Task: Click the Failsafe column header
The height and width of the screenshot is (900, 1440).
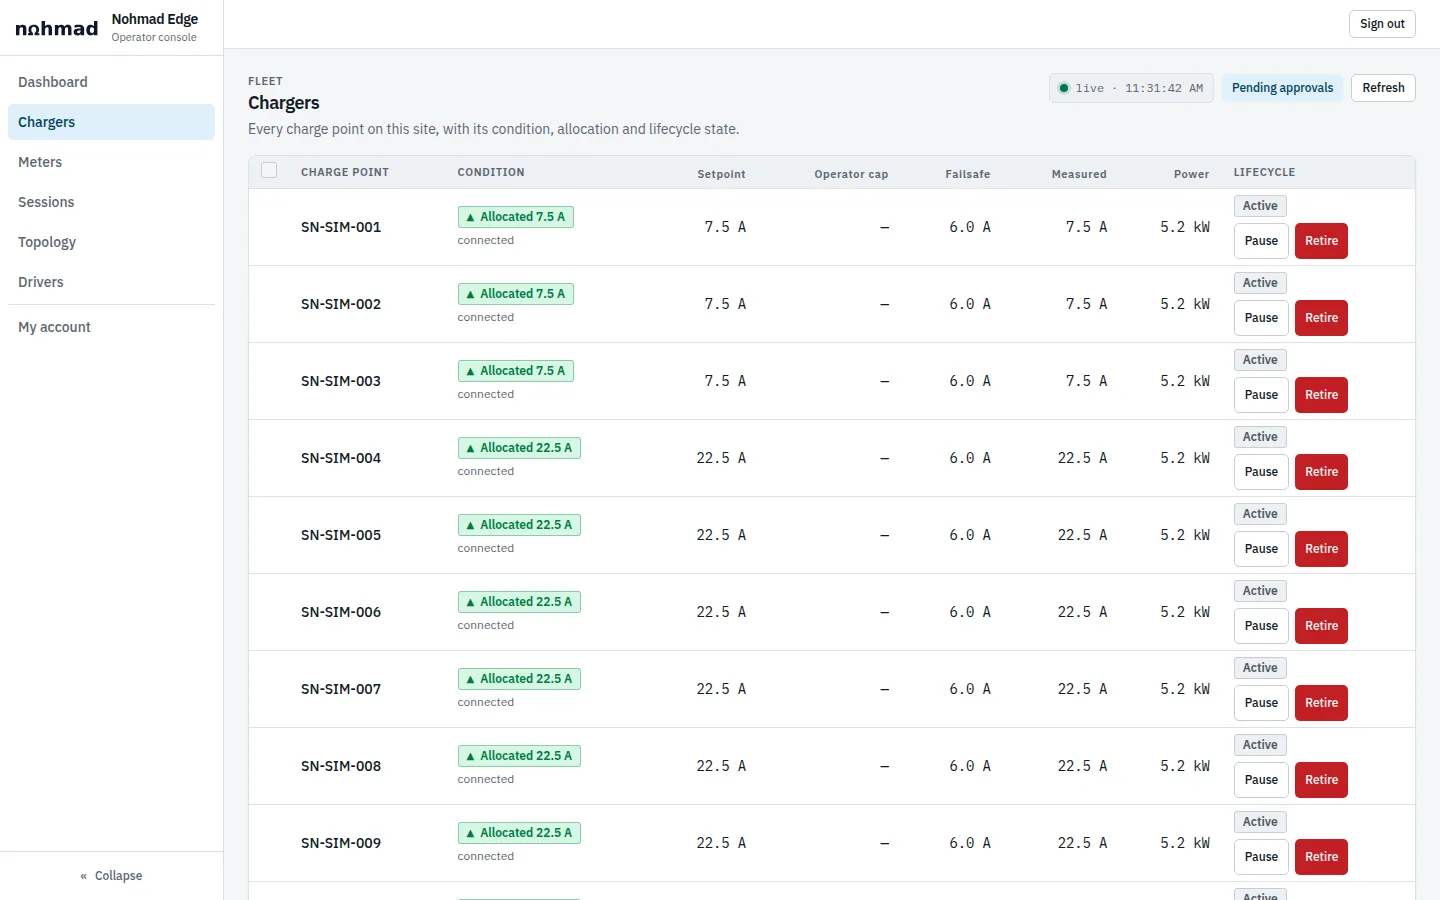Action: (968, 174)
